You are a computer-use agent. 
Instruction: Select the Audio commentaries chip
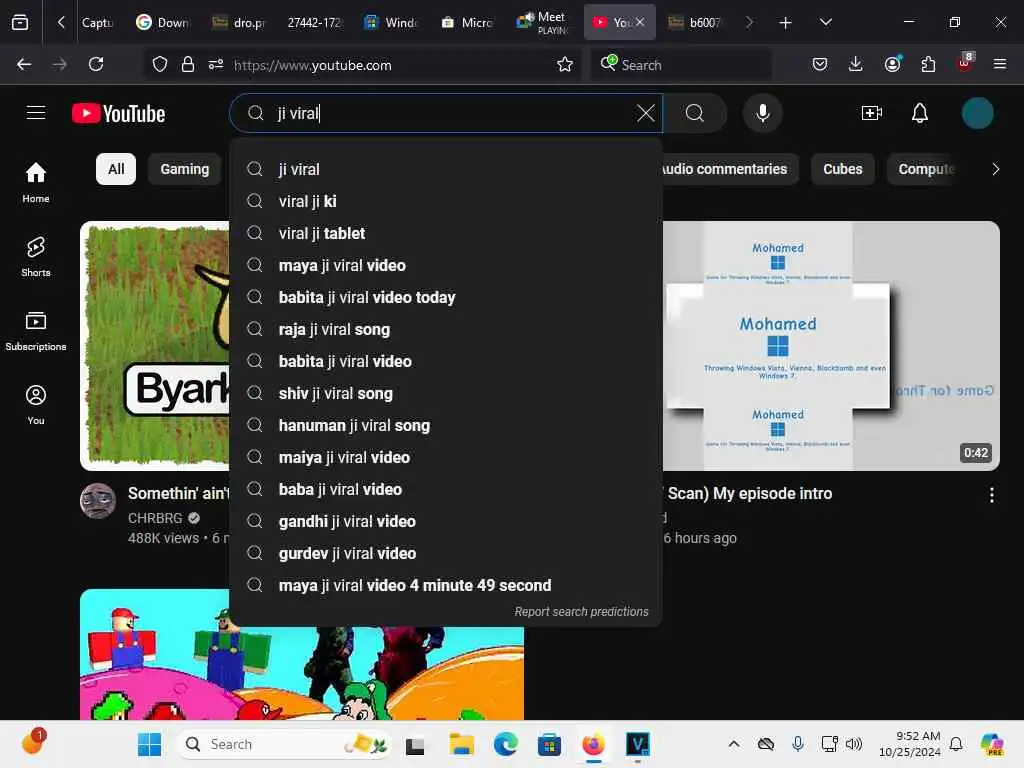pyautogui.click(x=729, y=169)
